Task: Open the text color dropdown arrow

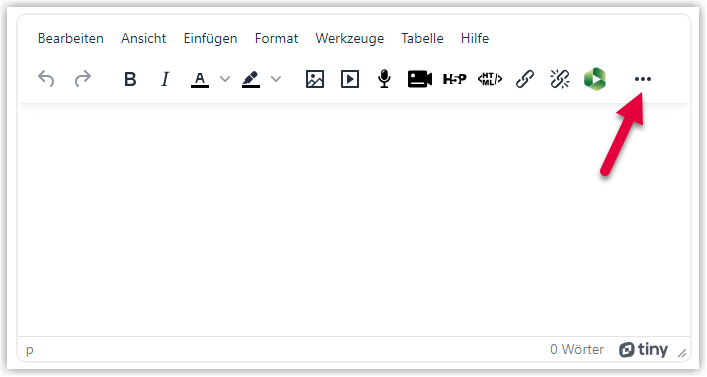Action: coord(225,79)
